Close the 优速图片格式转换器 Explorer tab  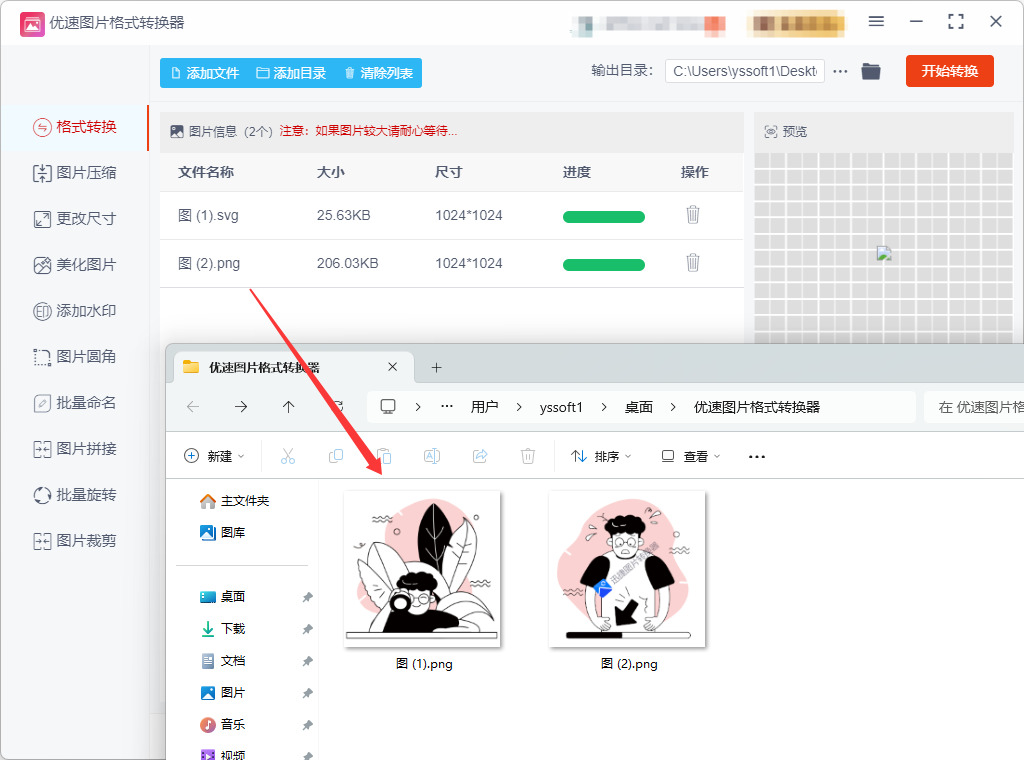coord(392,367)
